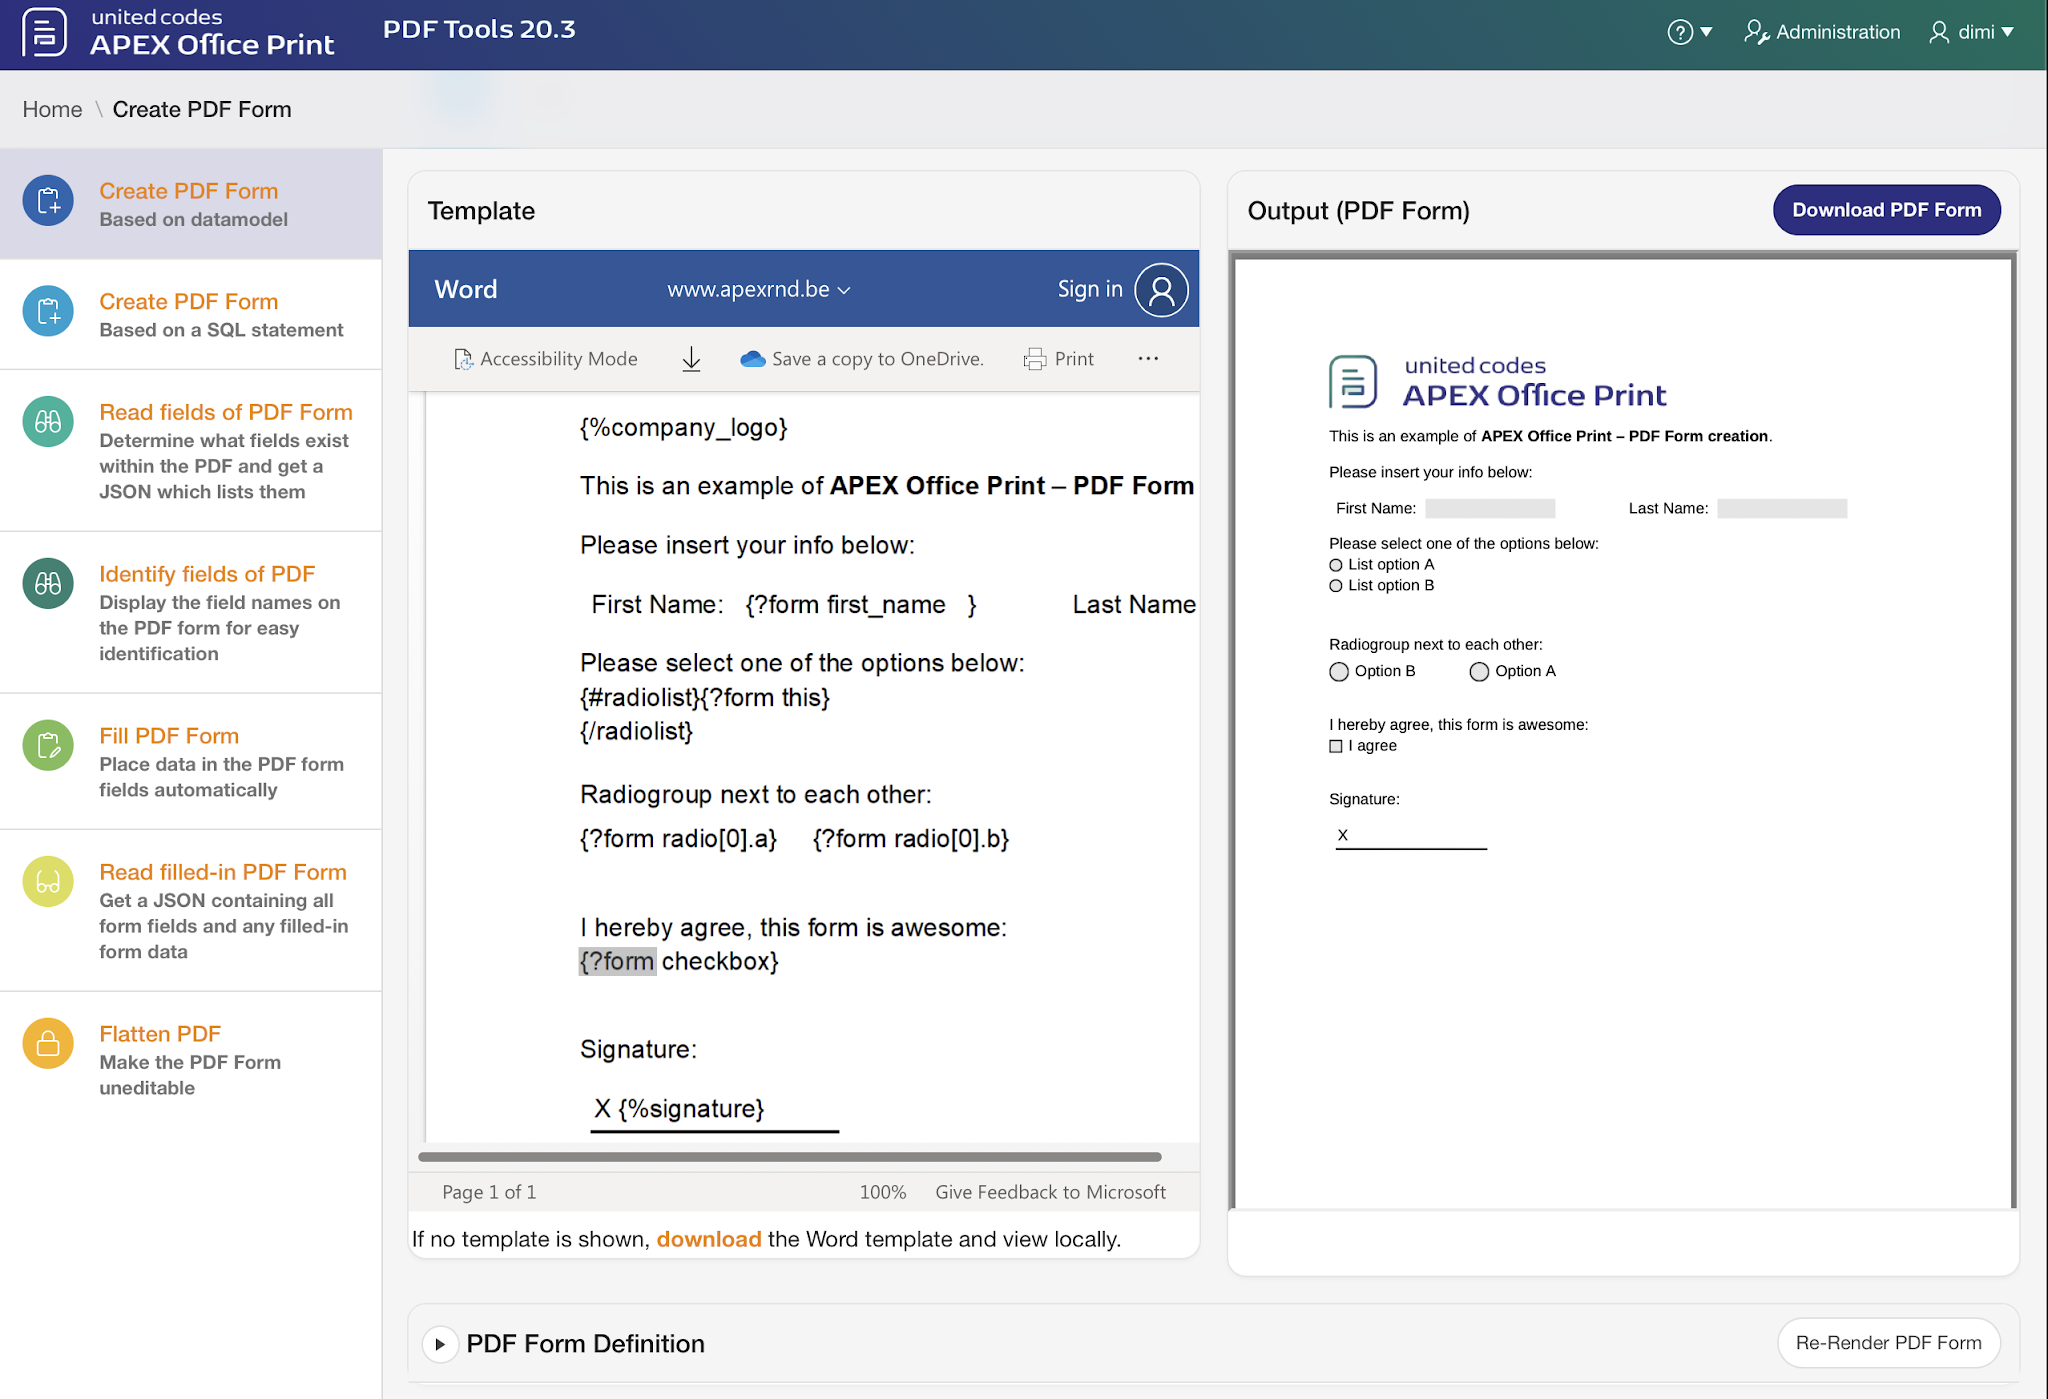Click the Download PDF Form button

(x=1886, y=210)
